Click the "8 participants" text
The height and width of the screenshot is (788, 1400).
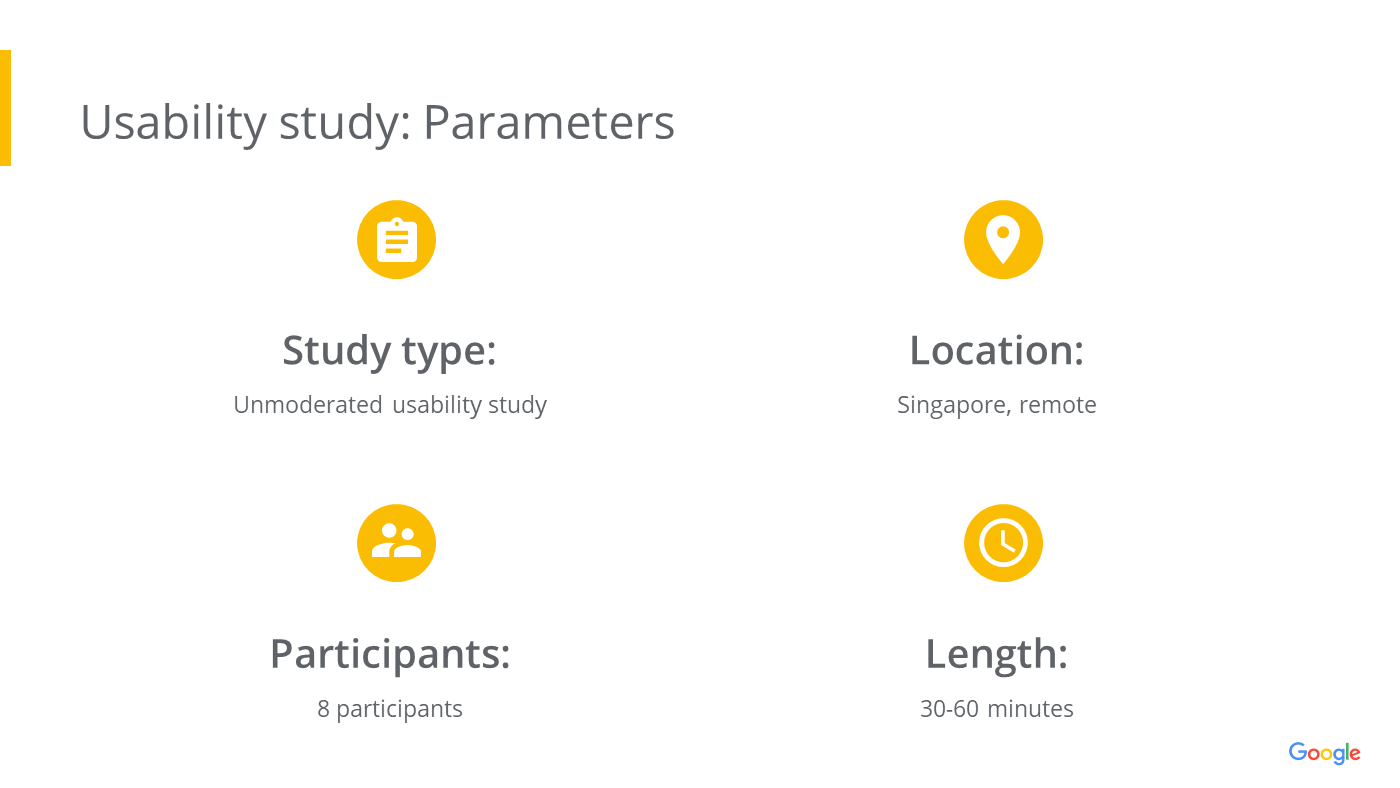(x=390, y=709)
